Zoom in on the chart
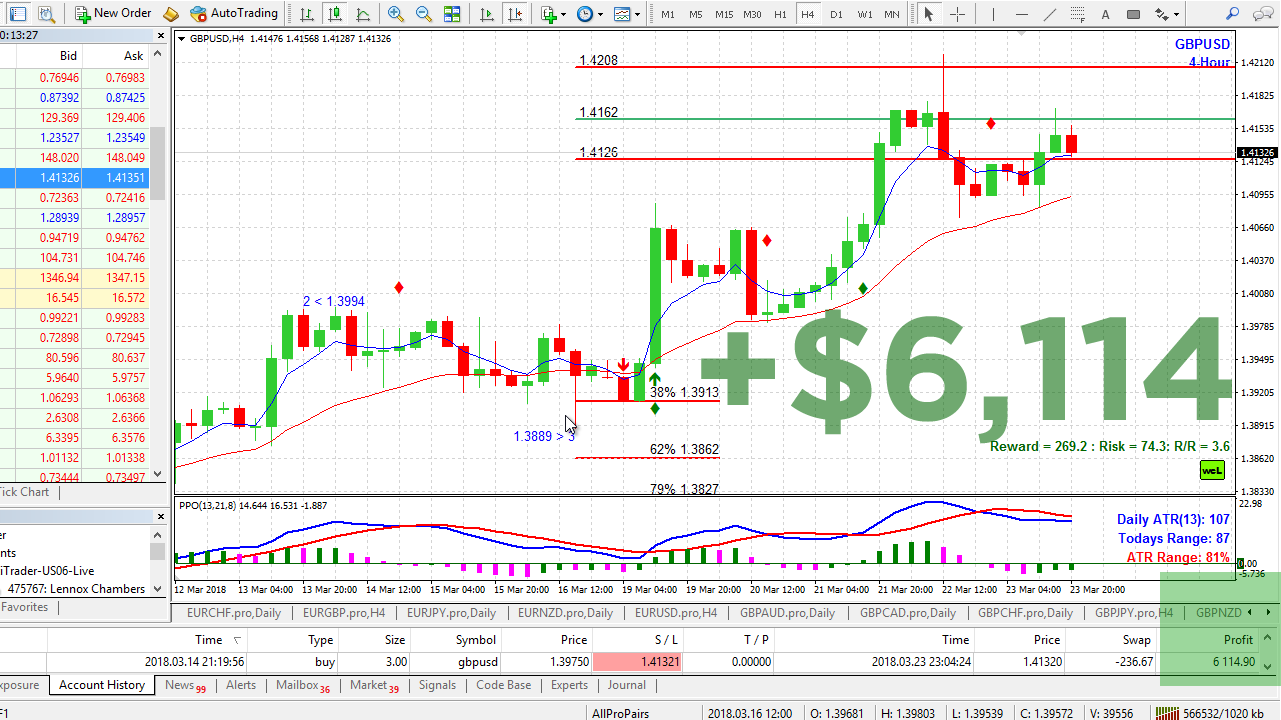The image size is (1281, 720). tap(396, 14)
